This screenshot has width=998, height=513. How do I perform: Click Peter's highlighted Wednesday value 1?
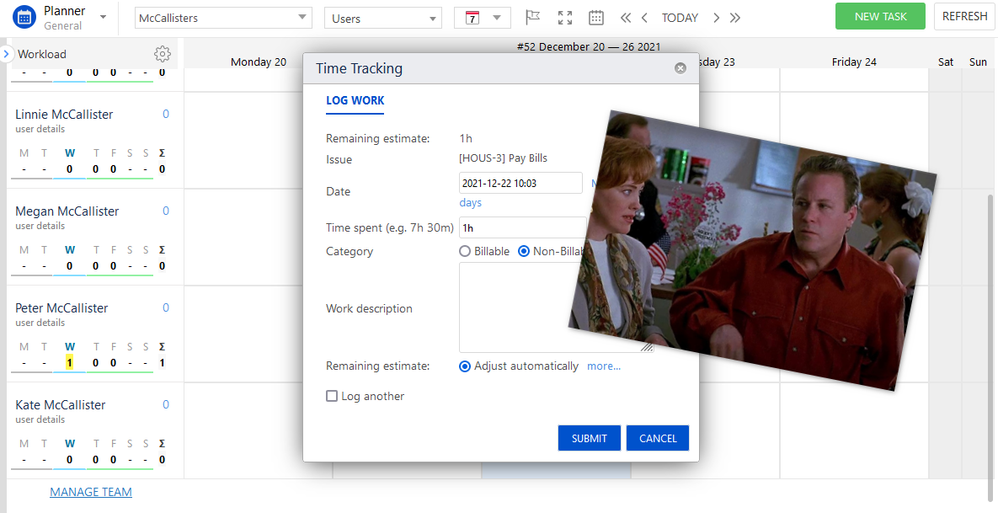[69, 363]
